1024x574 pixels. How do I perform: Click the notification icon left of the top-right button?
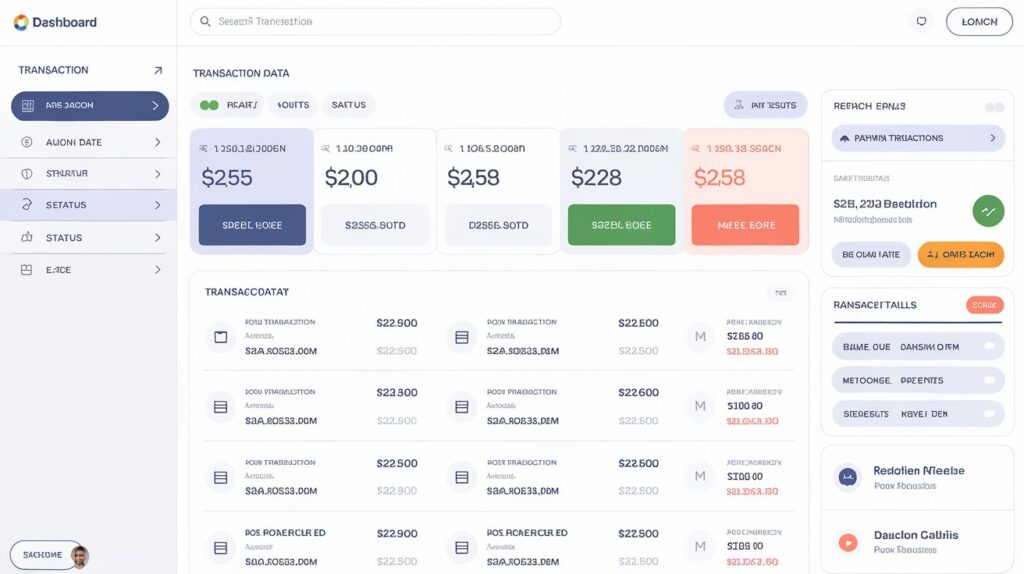click(x=921, y=21)
